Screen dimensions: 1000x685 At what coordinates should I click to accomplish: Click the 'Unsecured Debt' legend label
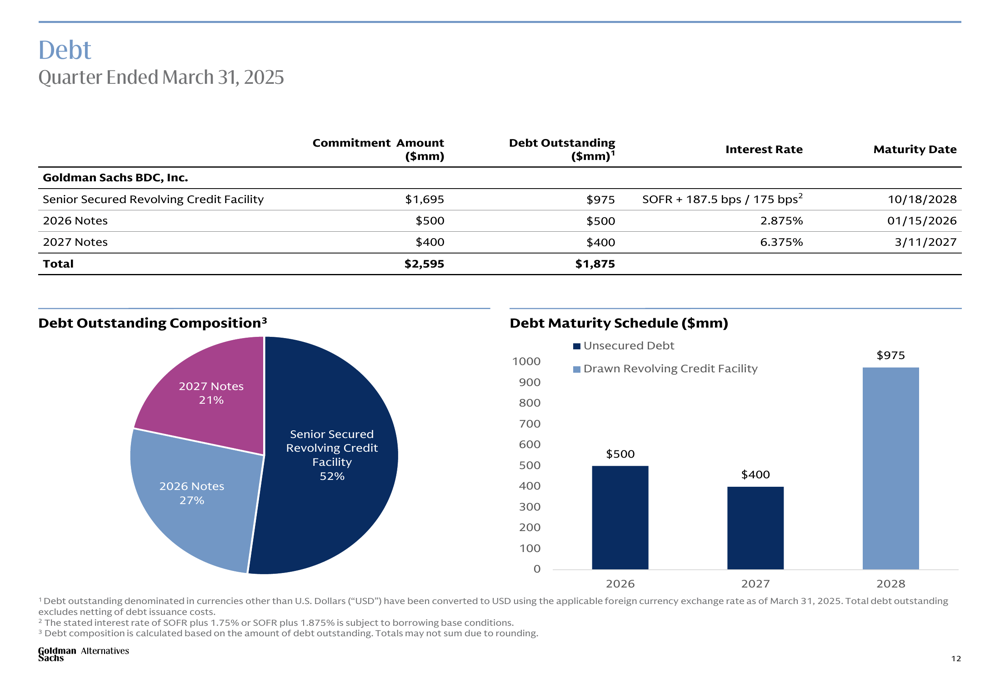[x=629, y=346]
